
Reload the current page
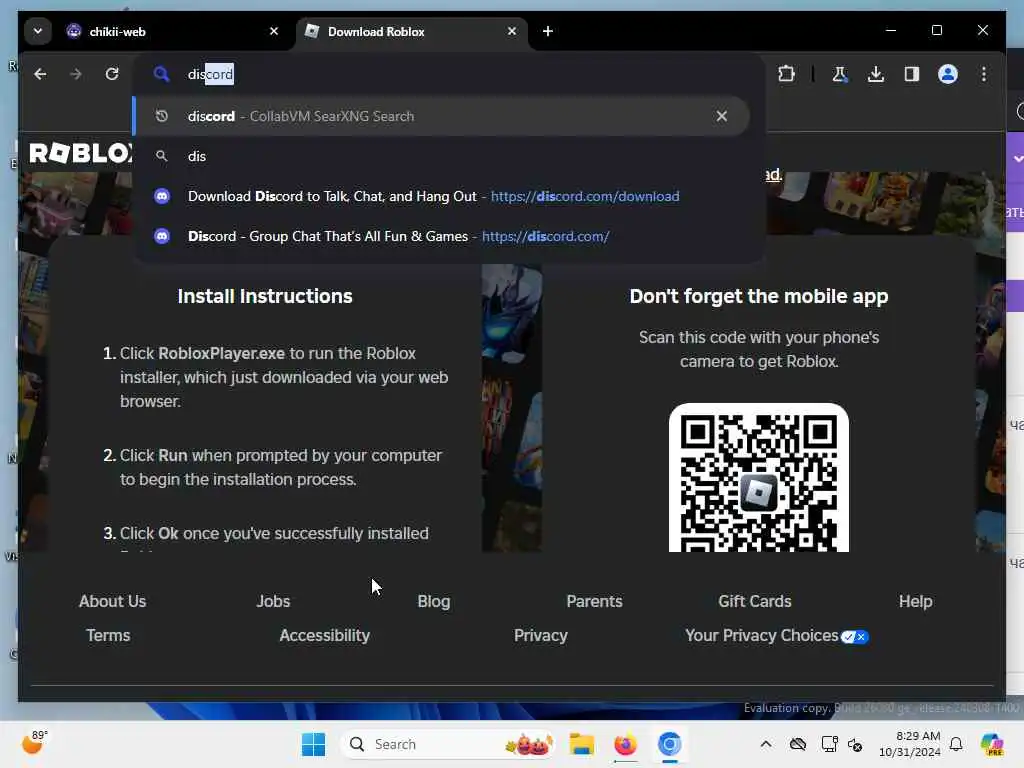[112, 74]
